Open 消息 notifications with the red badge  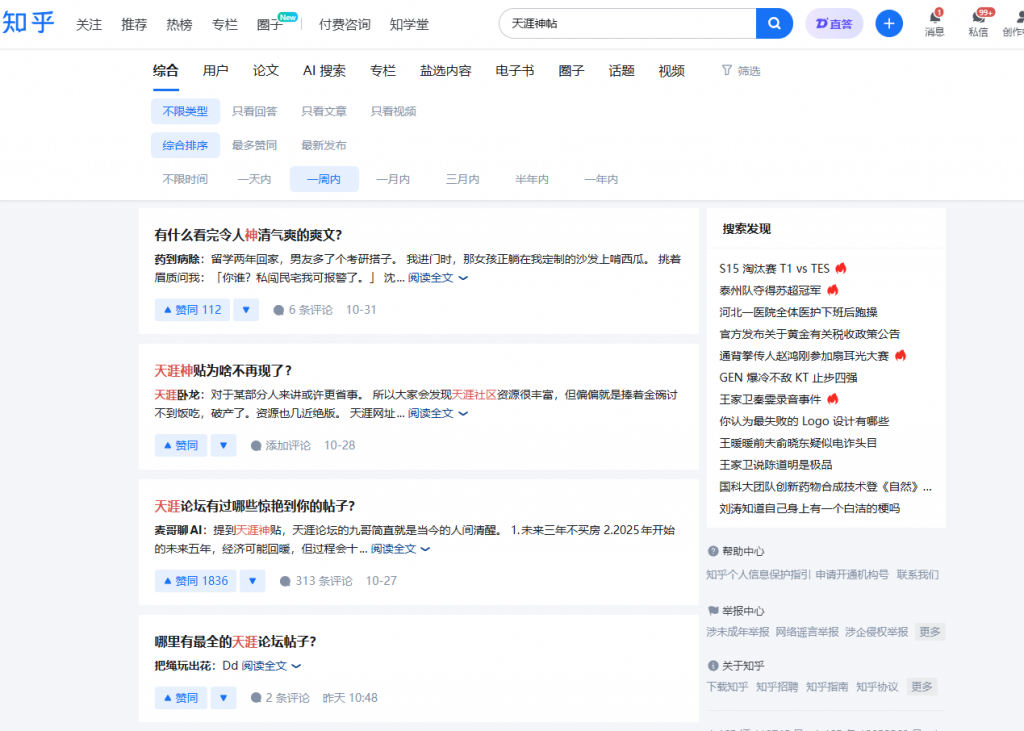pos(934,24)
